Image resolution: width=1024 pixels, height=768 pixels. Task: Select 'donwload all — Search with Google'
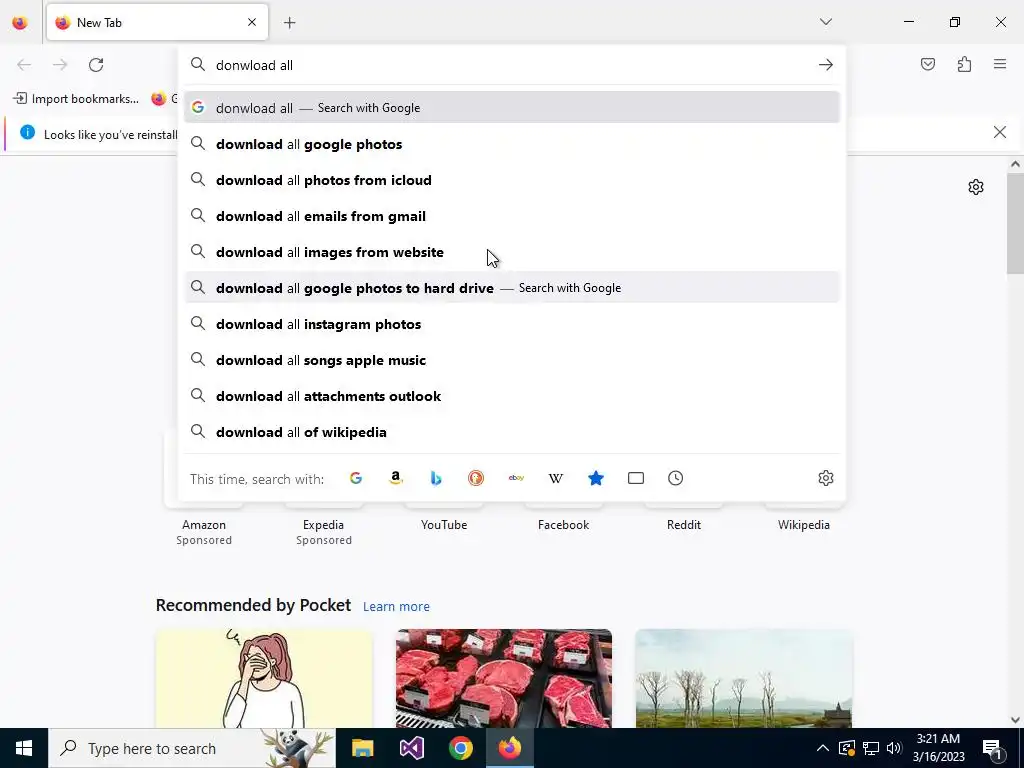(512, 108)
